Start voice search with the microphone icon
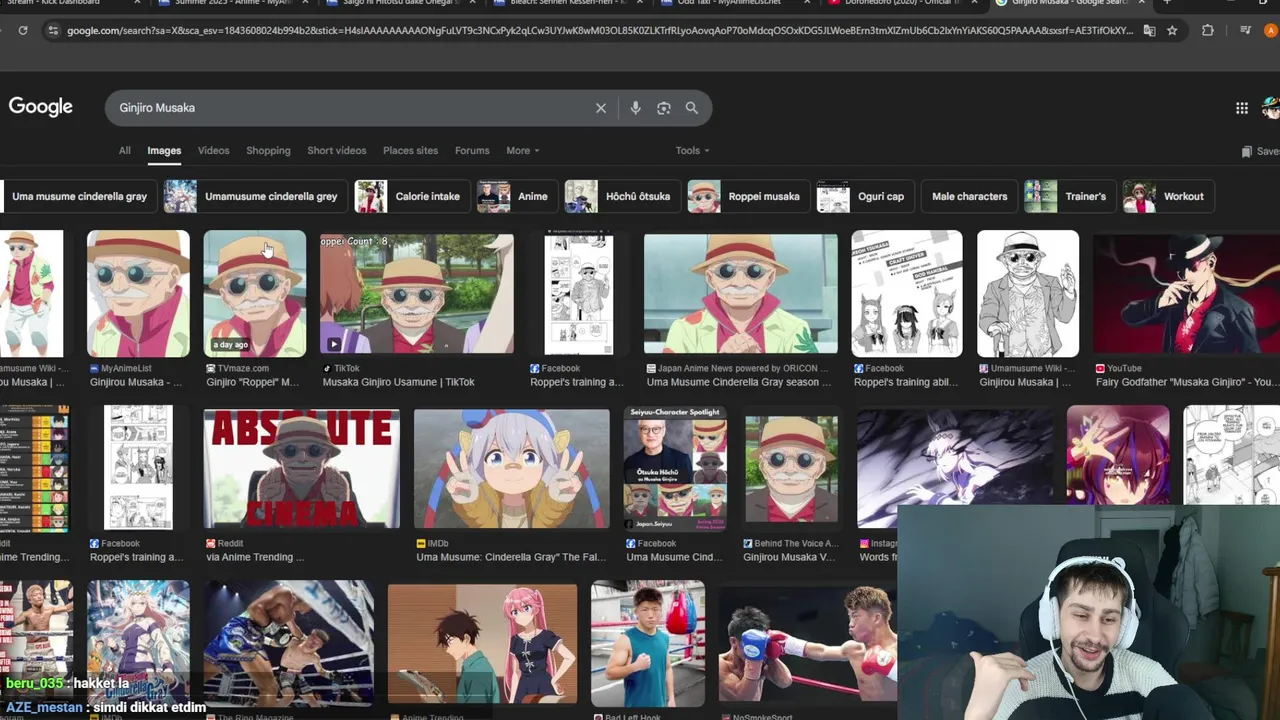Viewport: 1280px width, 720px height. (635, 108)
